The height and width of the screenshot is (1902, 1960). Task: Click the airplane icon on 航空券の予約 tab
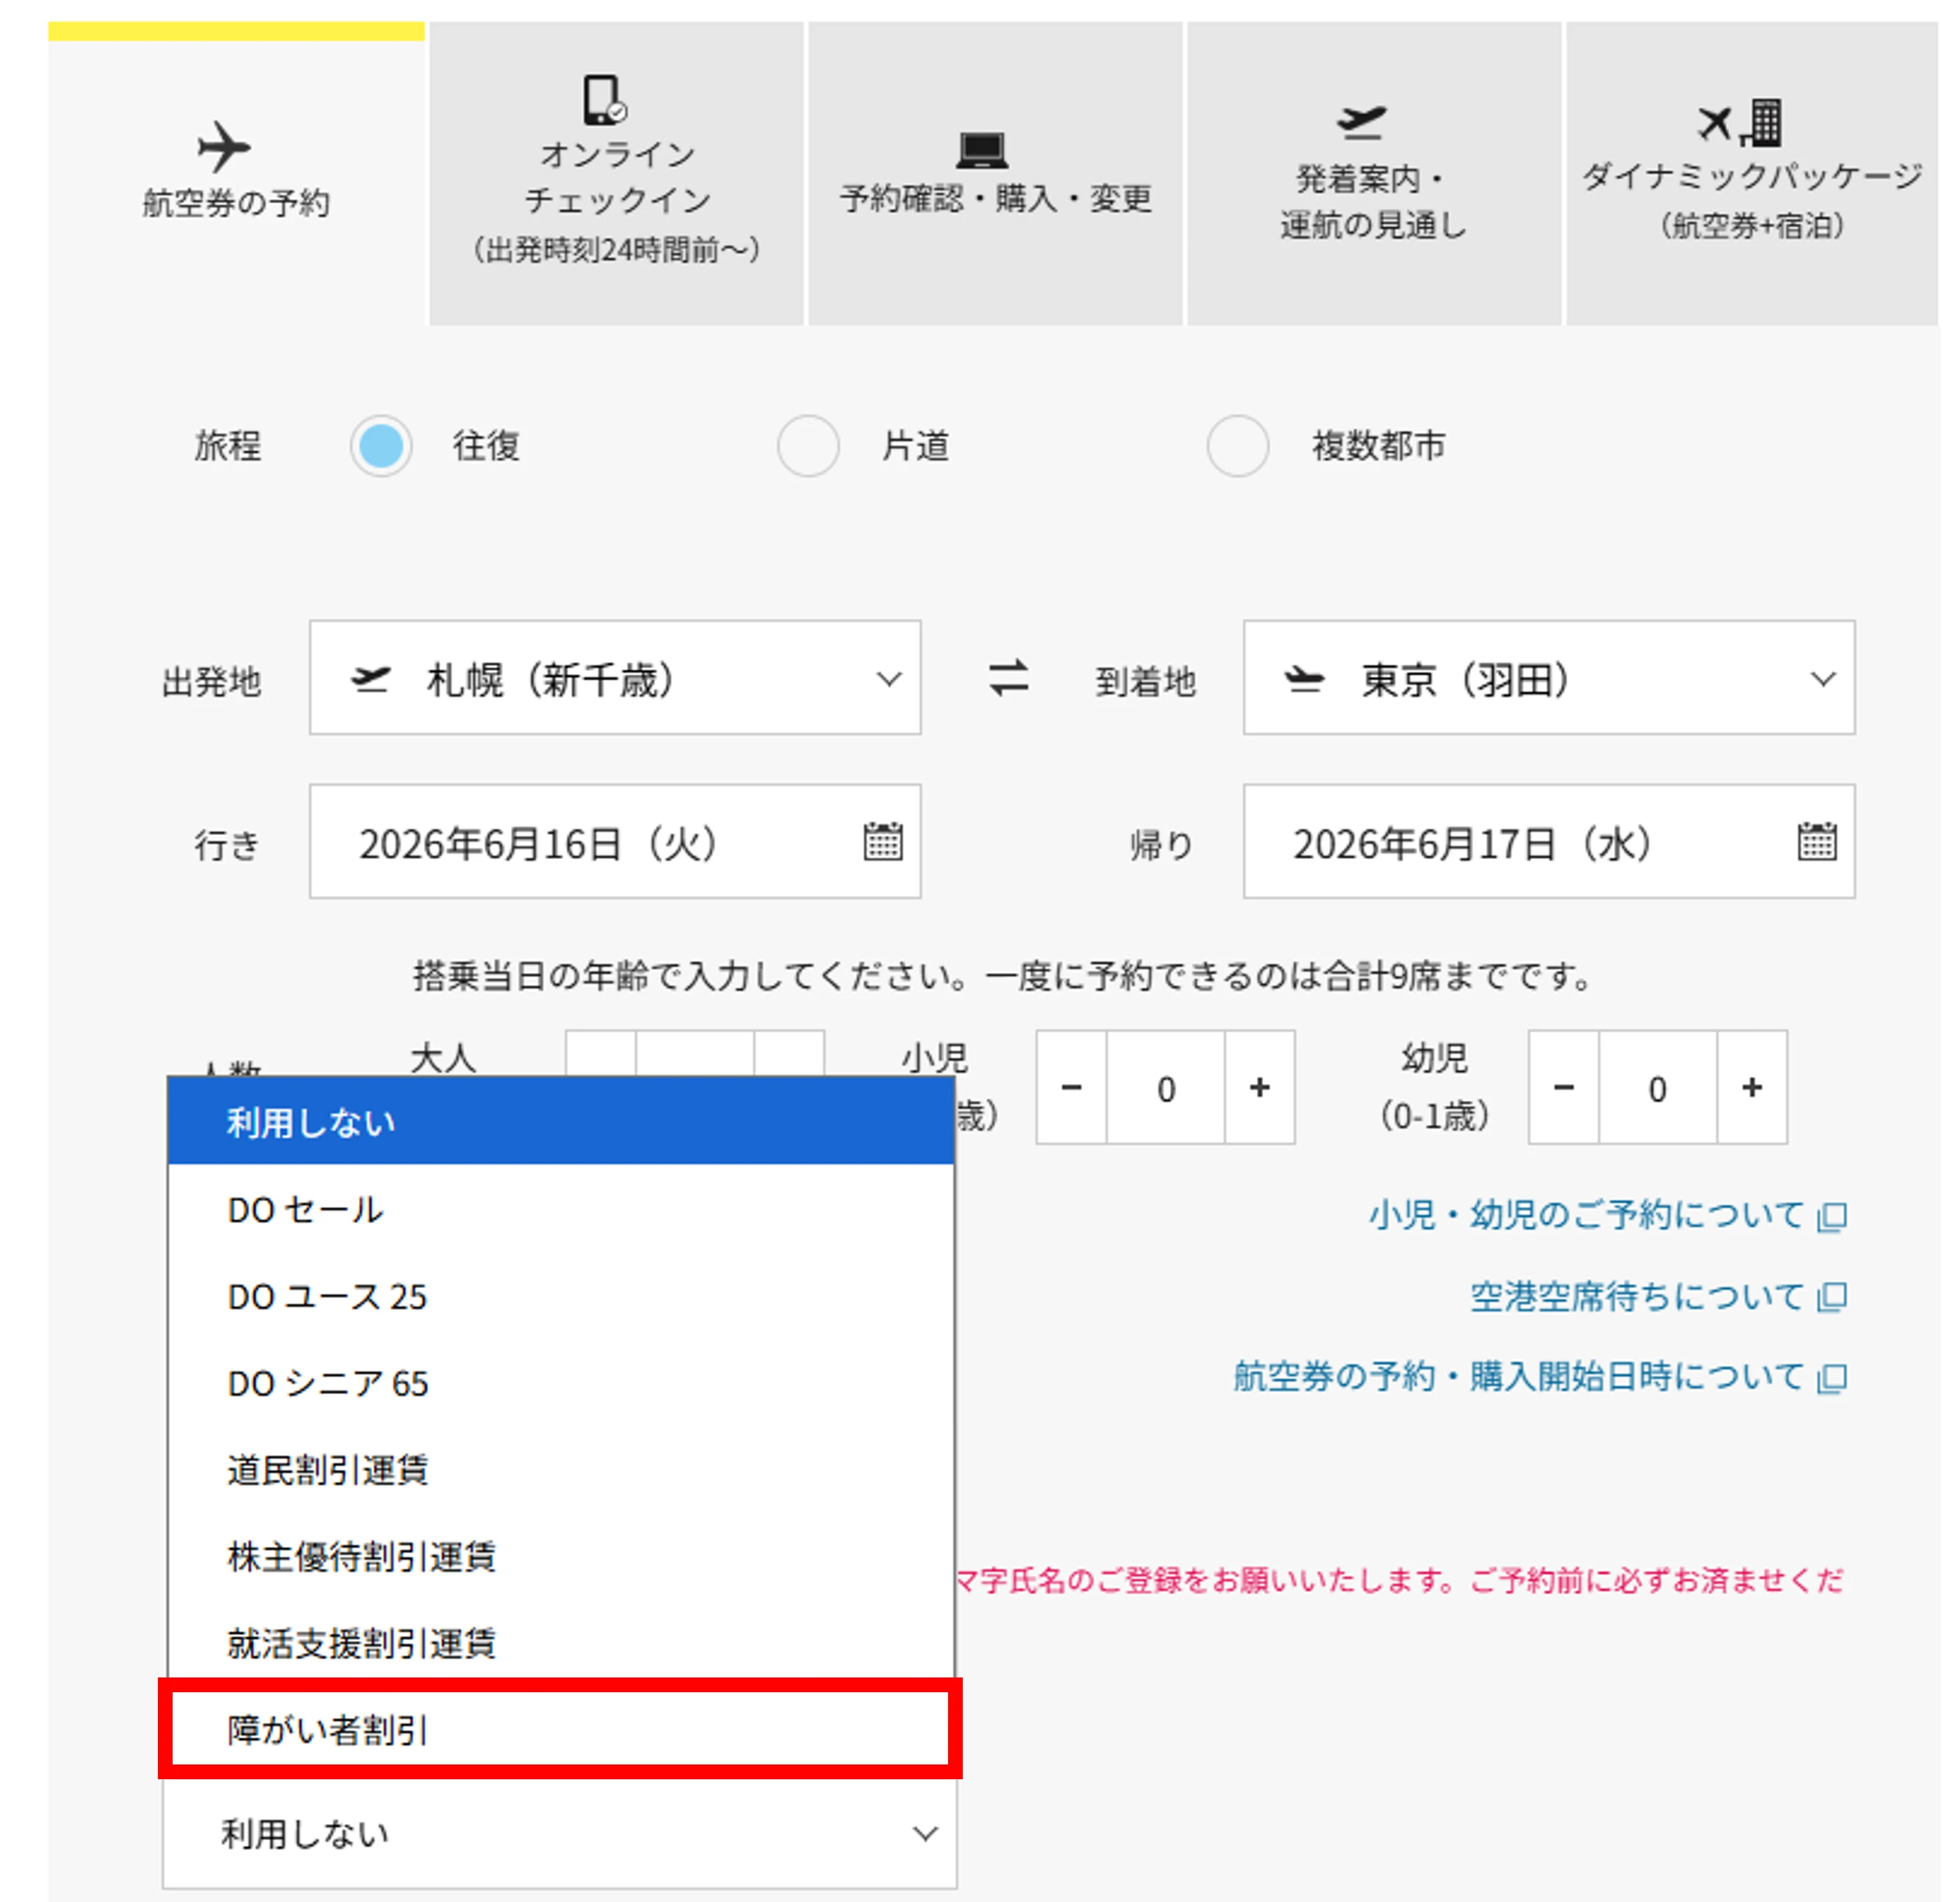click(224, 147)
